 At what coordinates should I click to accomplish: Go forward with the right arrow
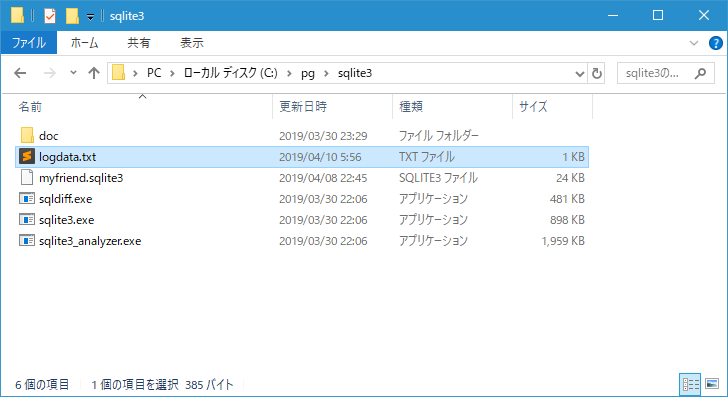(x=49, y=73)
